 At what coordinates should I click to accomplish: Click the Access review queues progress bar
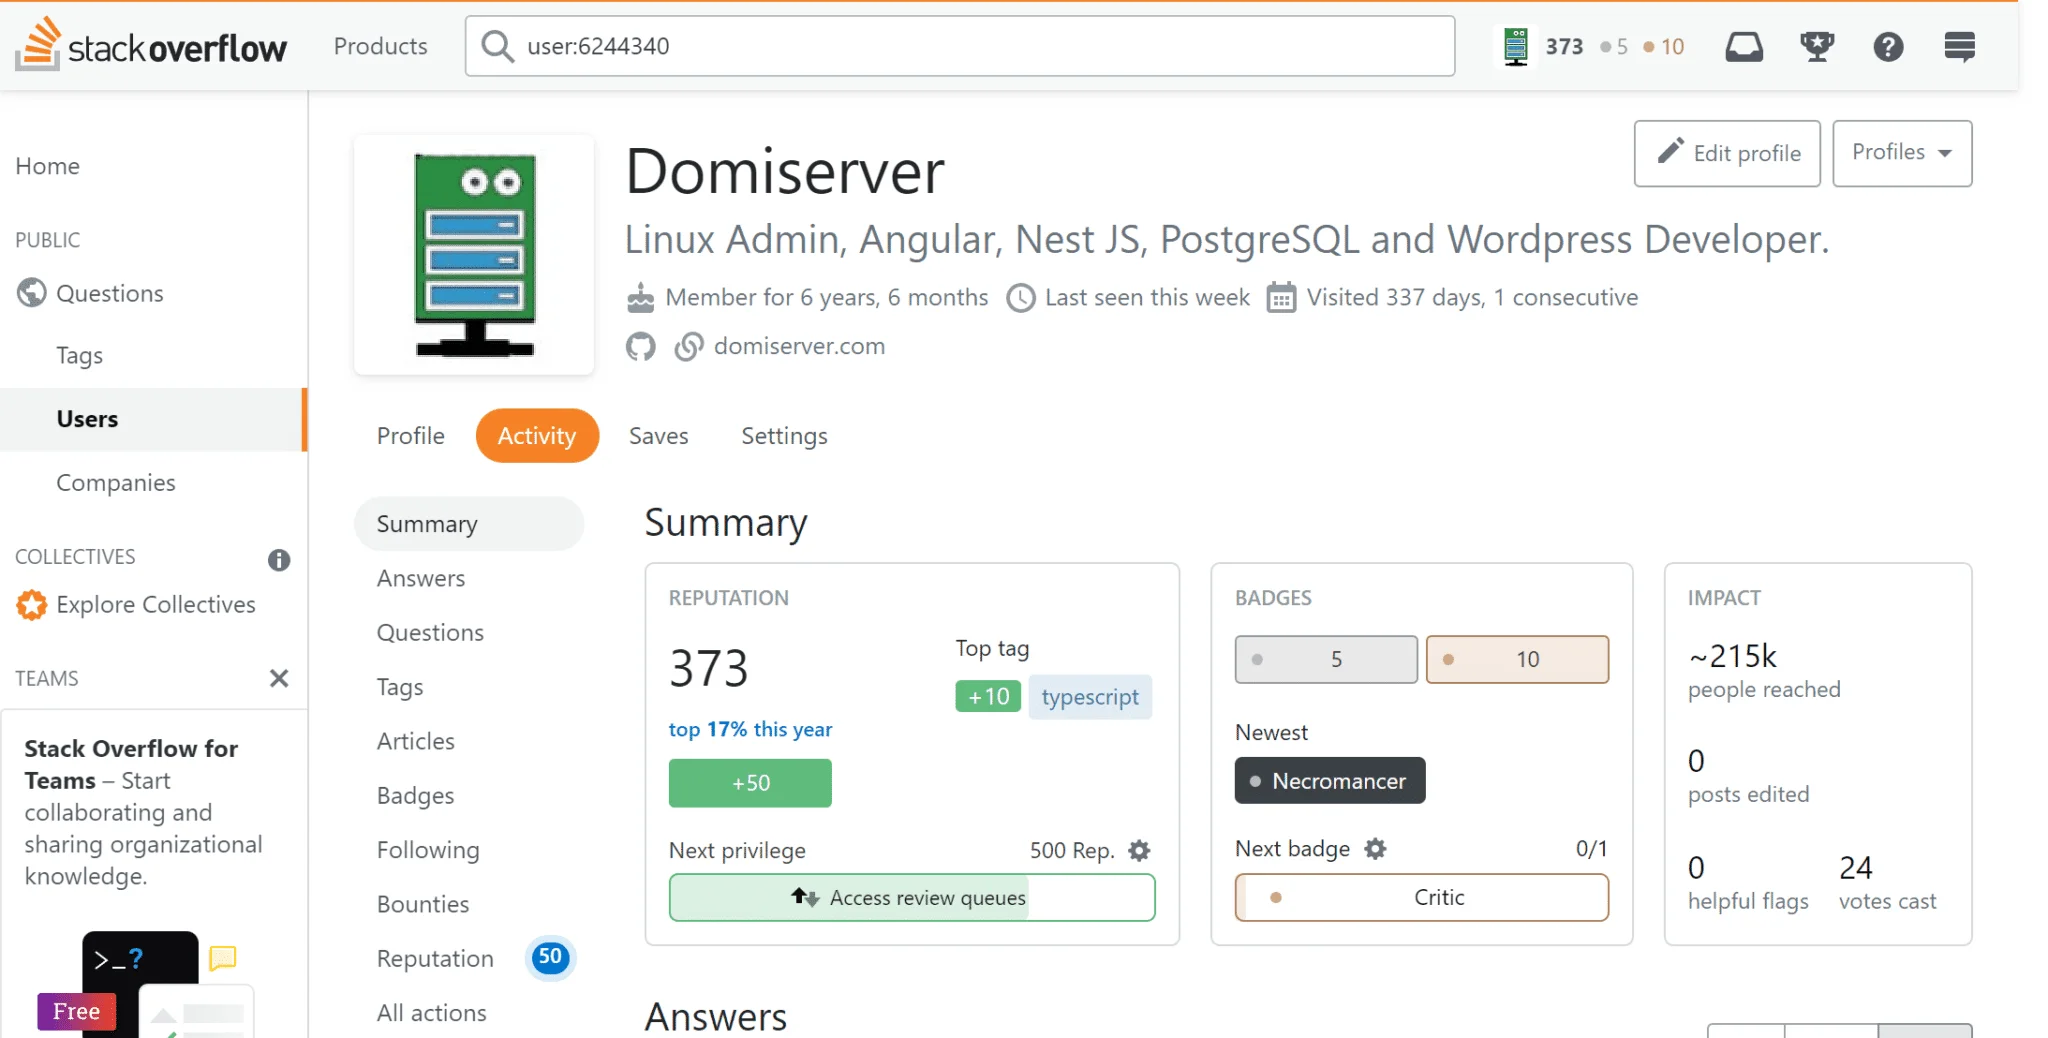(x=911, y=898)
